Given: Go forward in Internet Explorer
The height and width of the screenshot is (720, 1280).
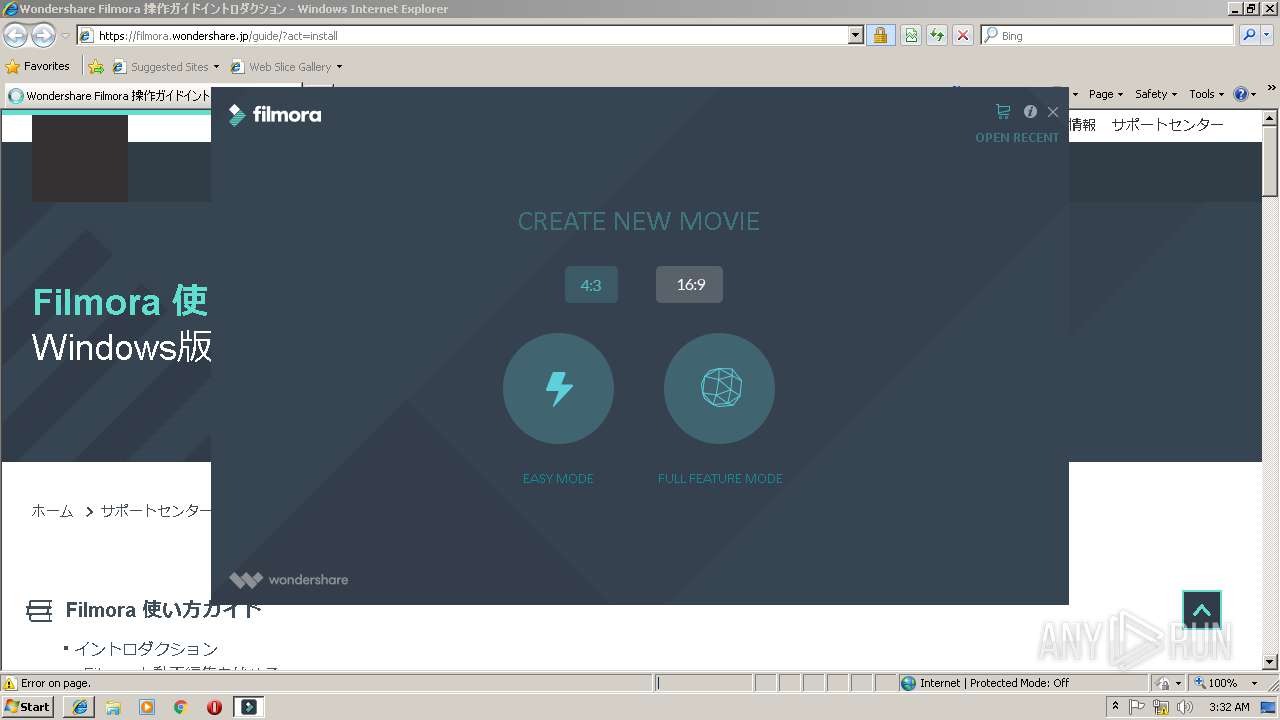Looking at the screenshot, I should point(43,36).
